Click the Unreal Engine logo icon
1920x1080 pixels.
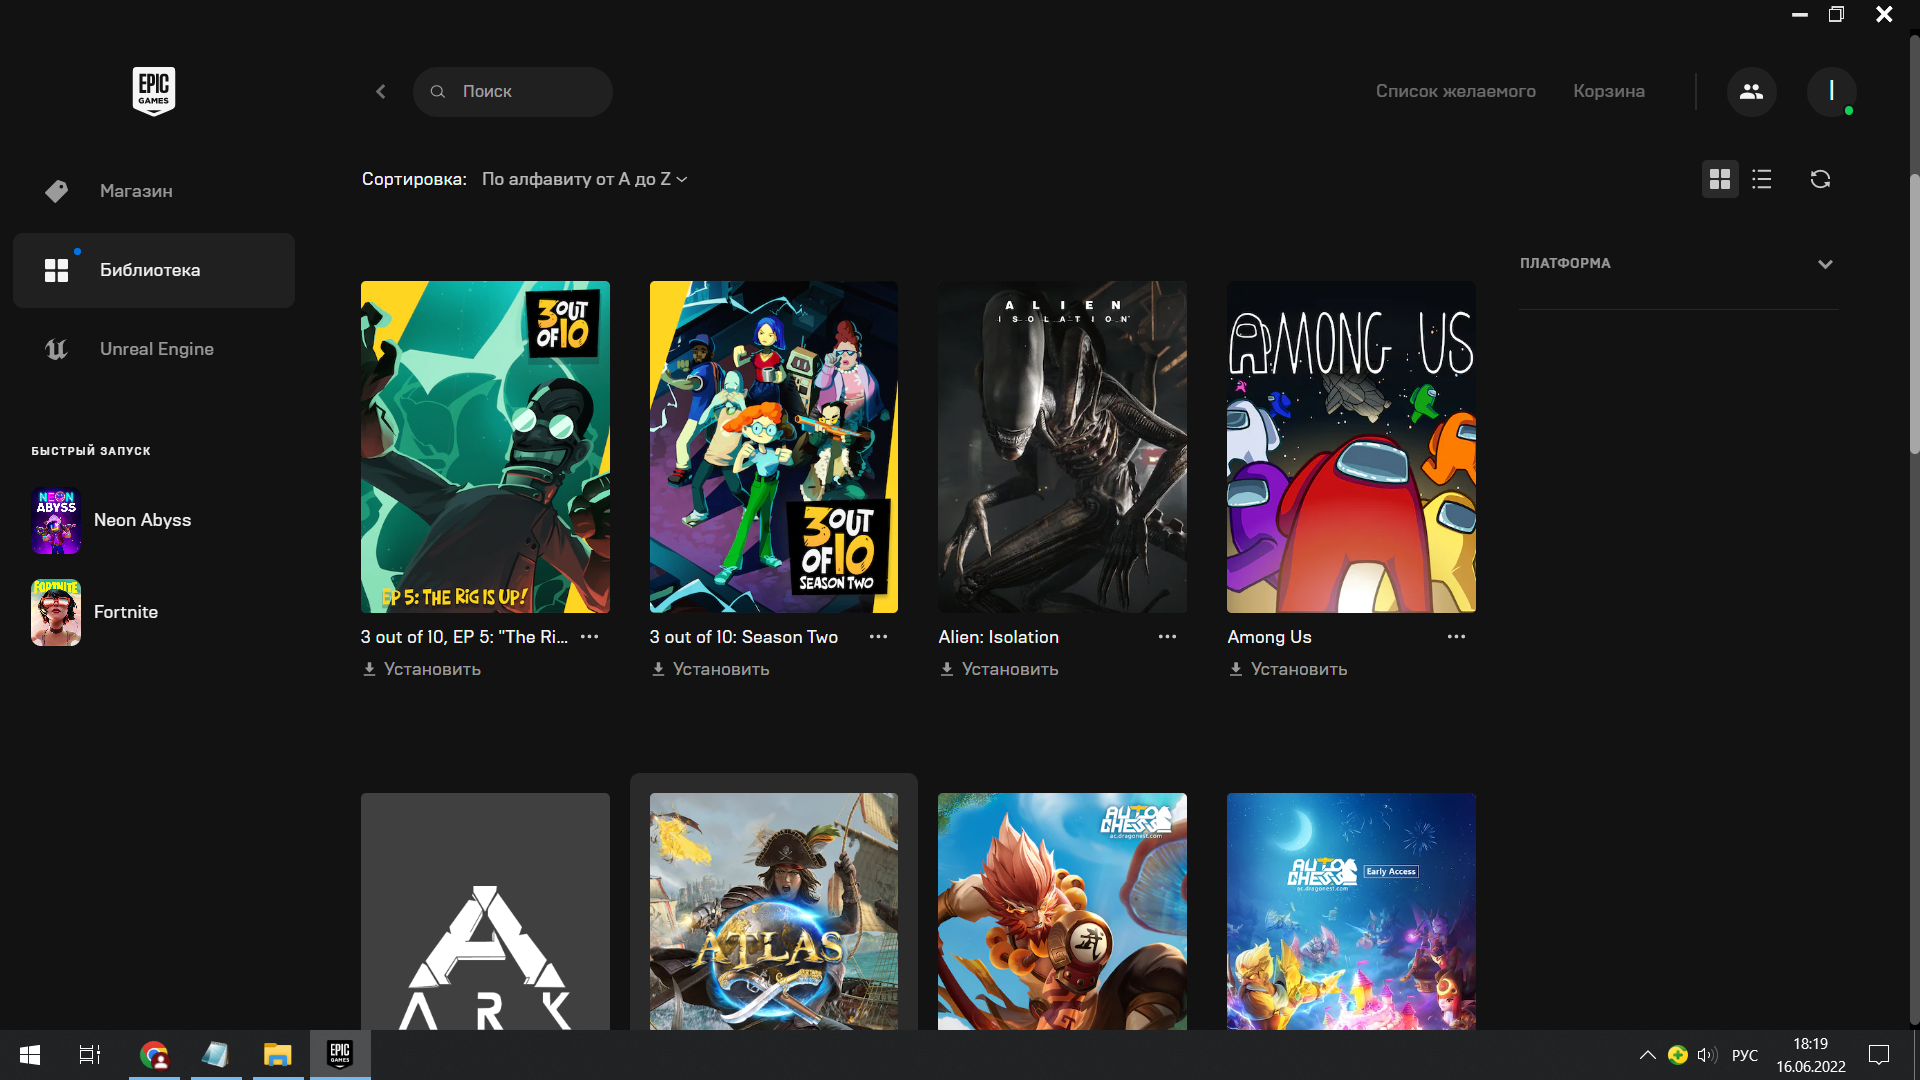pos(57,349)
